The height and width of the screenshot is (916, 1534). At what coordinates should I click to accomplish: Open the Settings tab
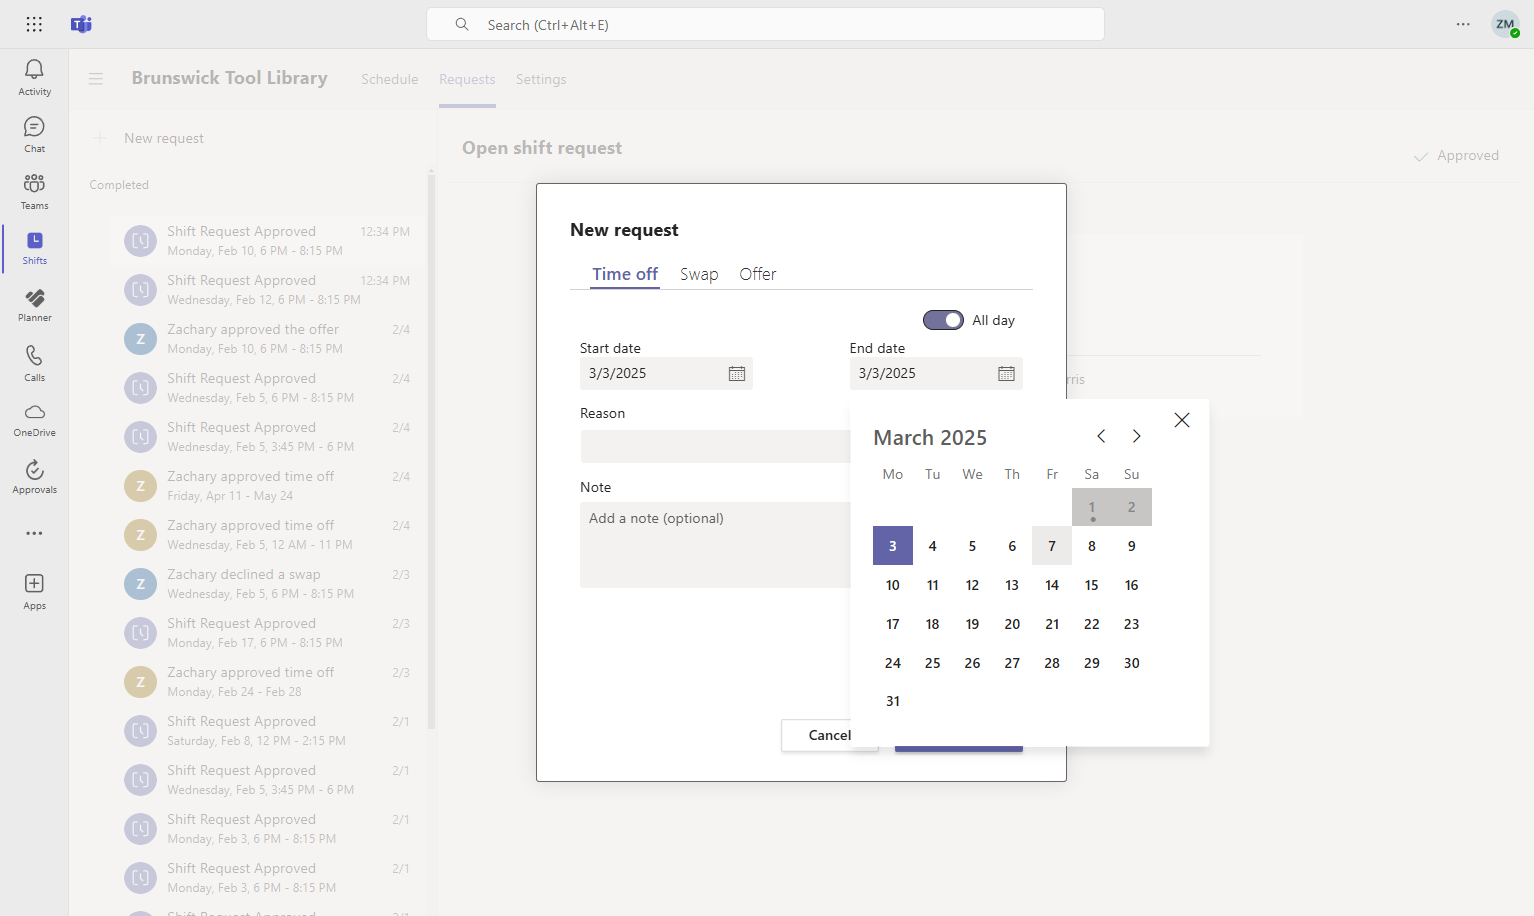(x=541, y=79)
